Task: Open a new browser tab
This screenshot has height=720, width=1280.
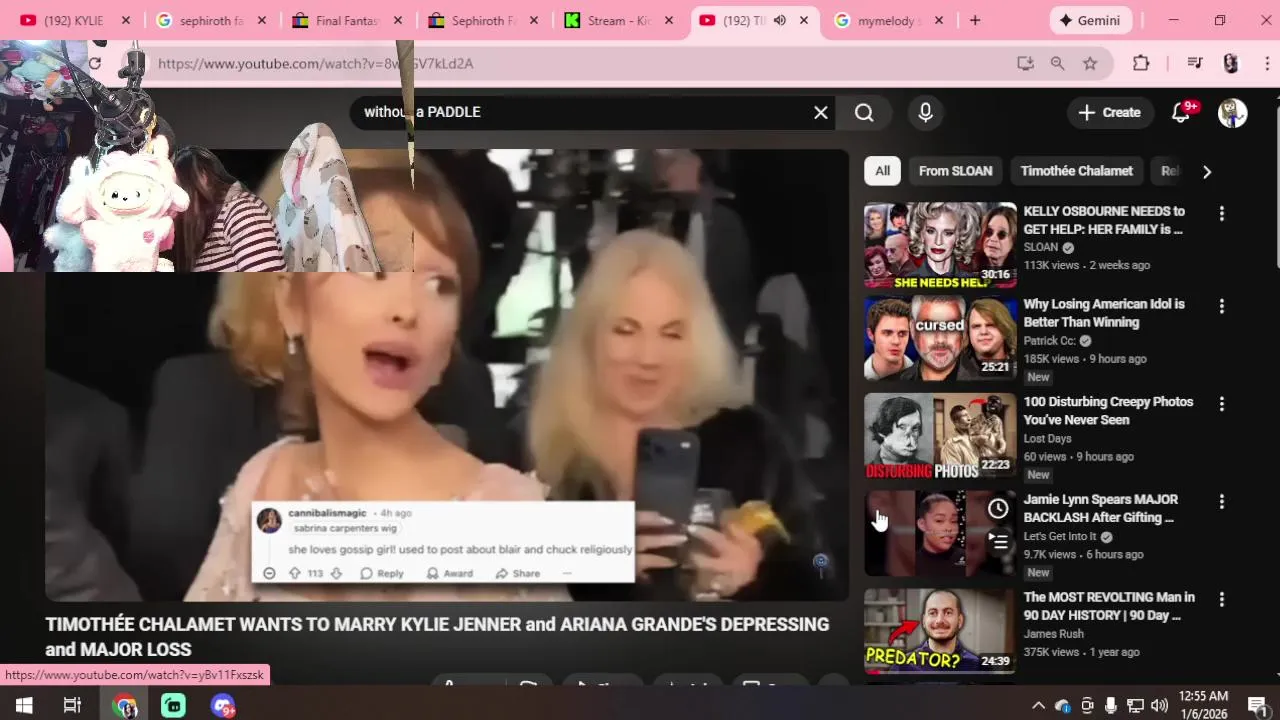Action: (x=975, y=20)
